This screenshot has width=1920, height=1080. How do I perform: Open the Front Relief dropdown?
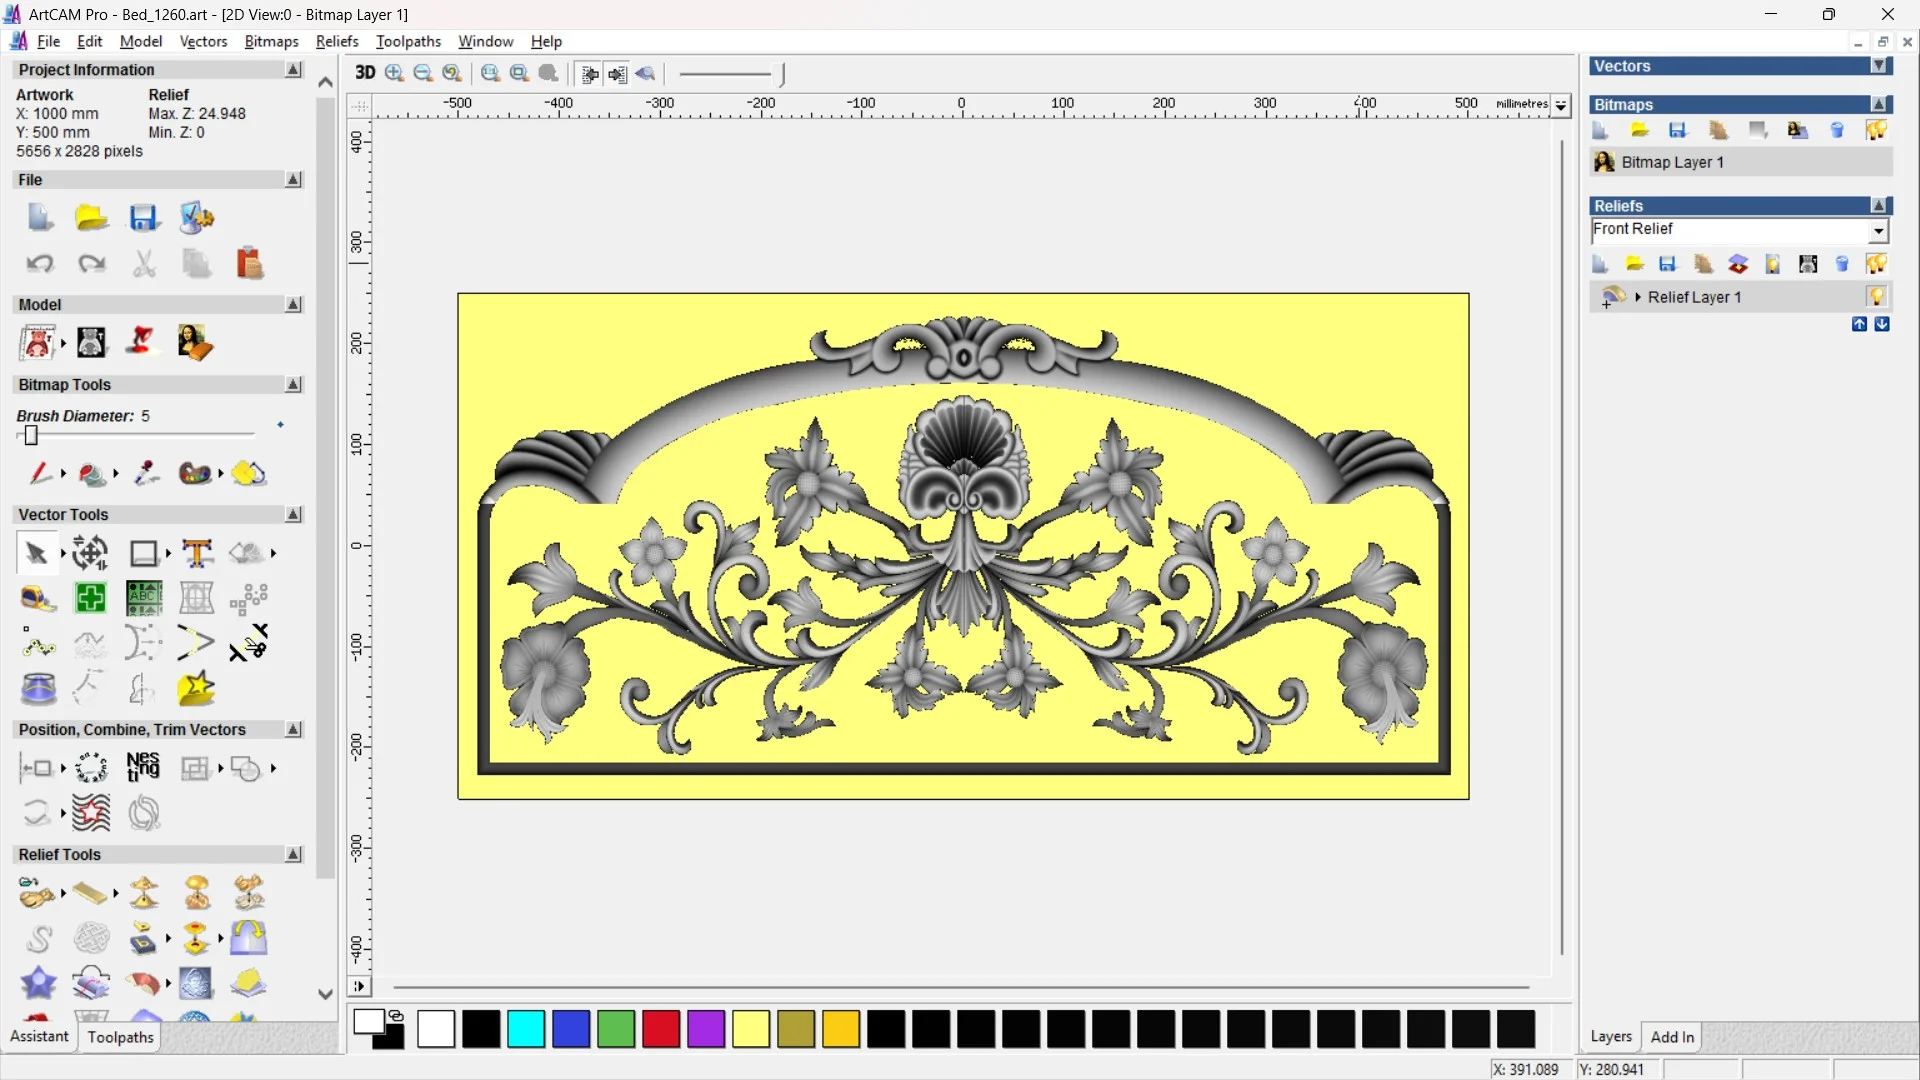pos(1878,231)
